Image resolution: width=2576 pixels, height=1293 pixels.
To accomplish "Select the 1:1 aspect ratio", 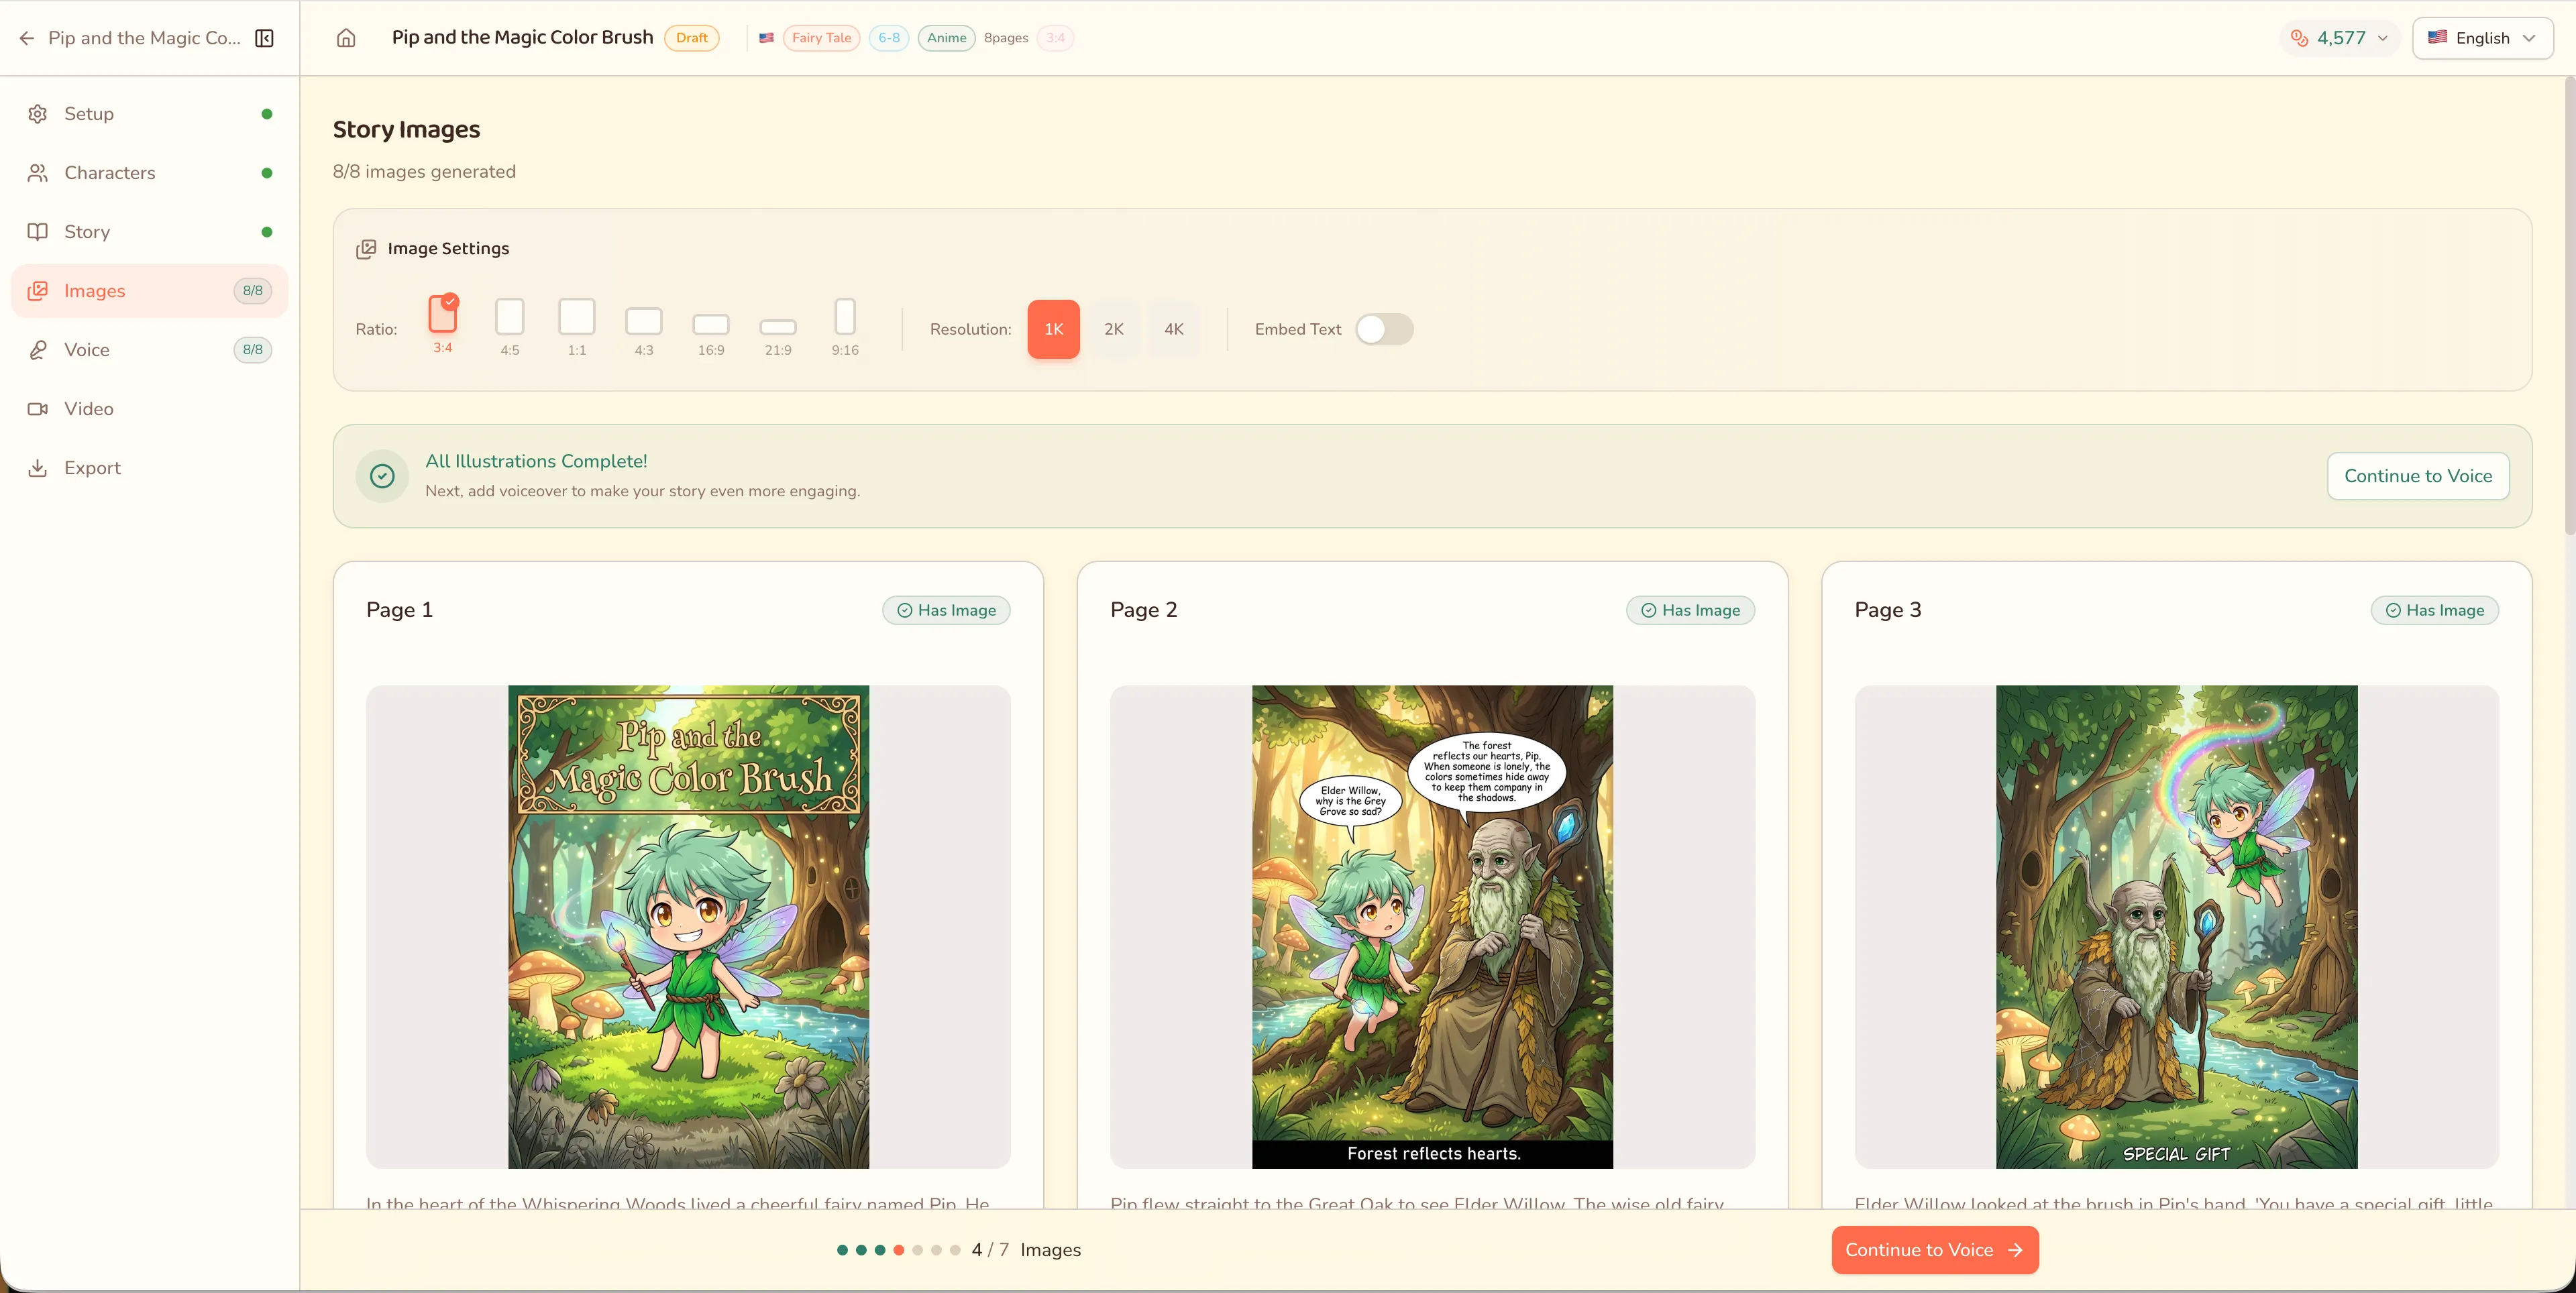I will (x=576, y=318).
